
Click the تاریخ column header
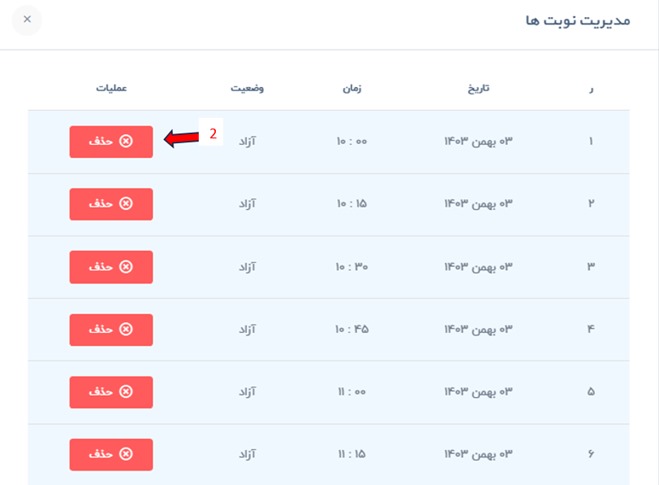point(478,88)
